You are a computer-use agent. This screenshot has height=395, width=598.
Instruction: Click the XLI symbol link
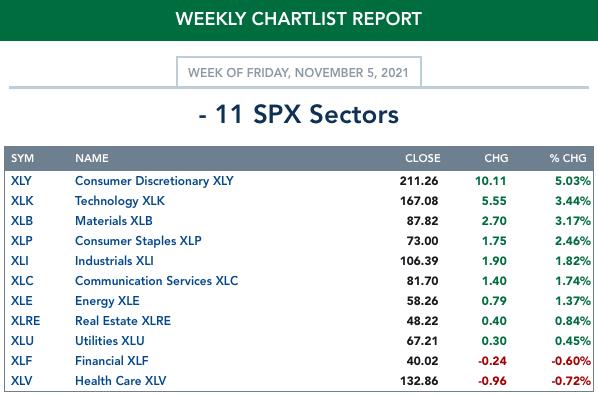[19, 261]
